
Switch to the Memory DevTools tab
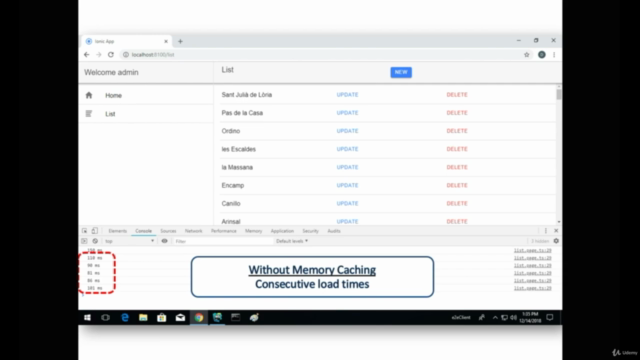tap(253, 231)
